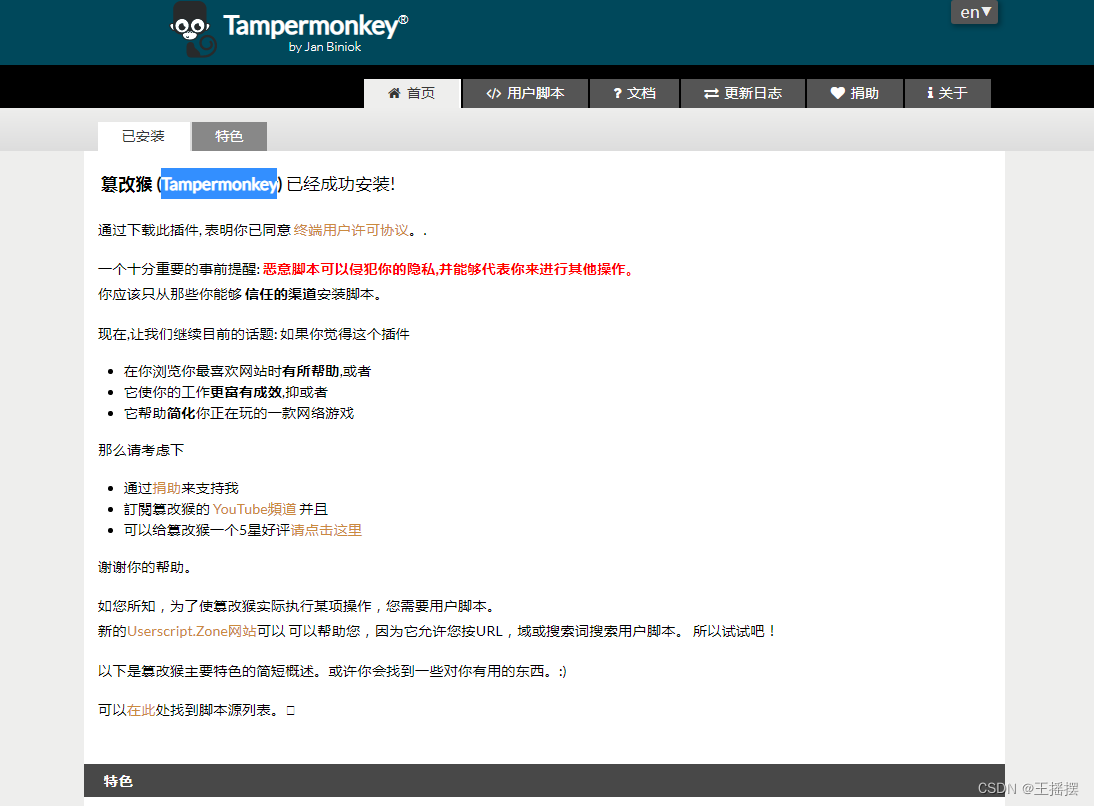Click the home icon in 首页 tab
1094x806 pixels.
click(394, 93)
